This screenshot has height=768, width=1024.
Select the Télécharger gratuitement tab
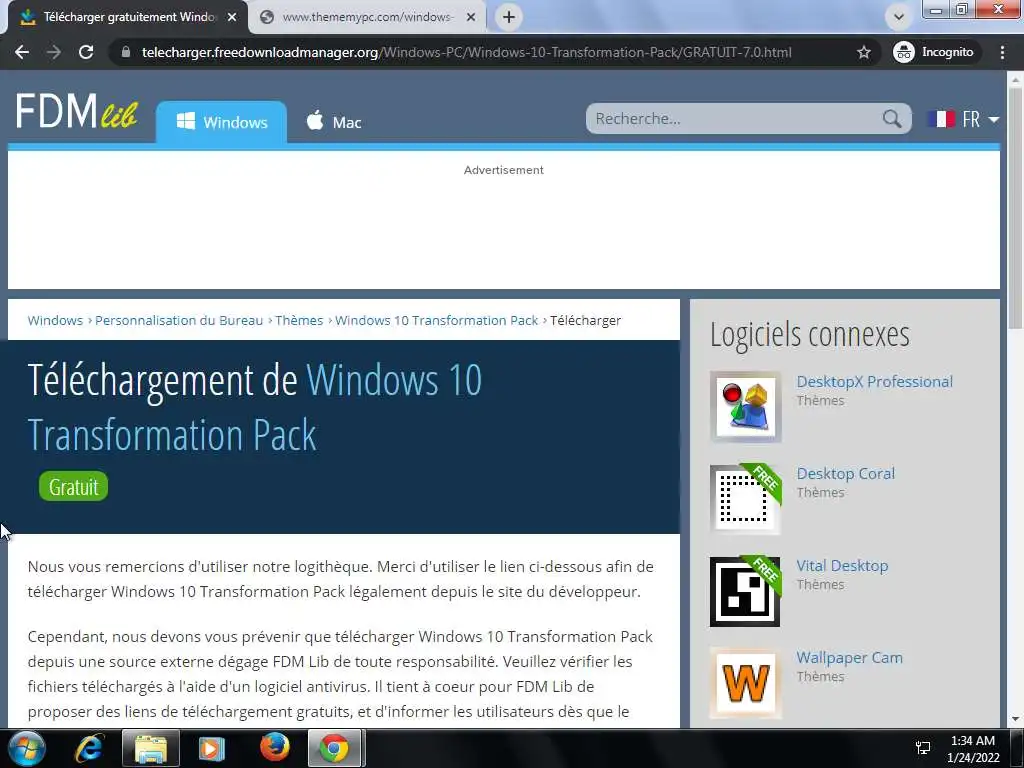coord(129,17)
